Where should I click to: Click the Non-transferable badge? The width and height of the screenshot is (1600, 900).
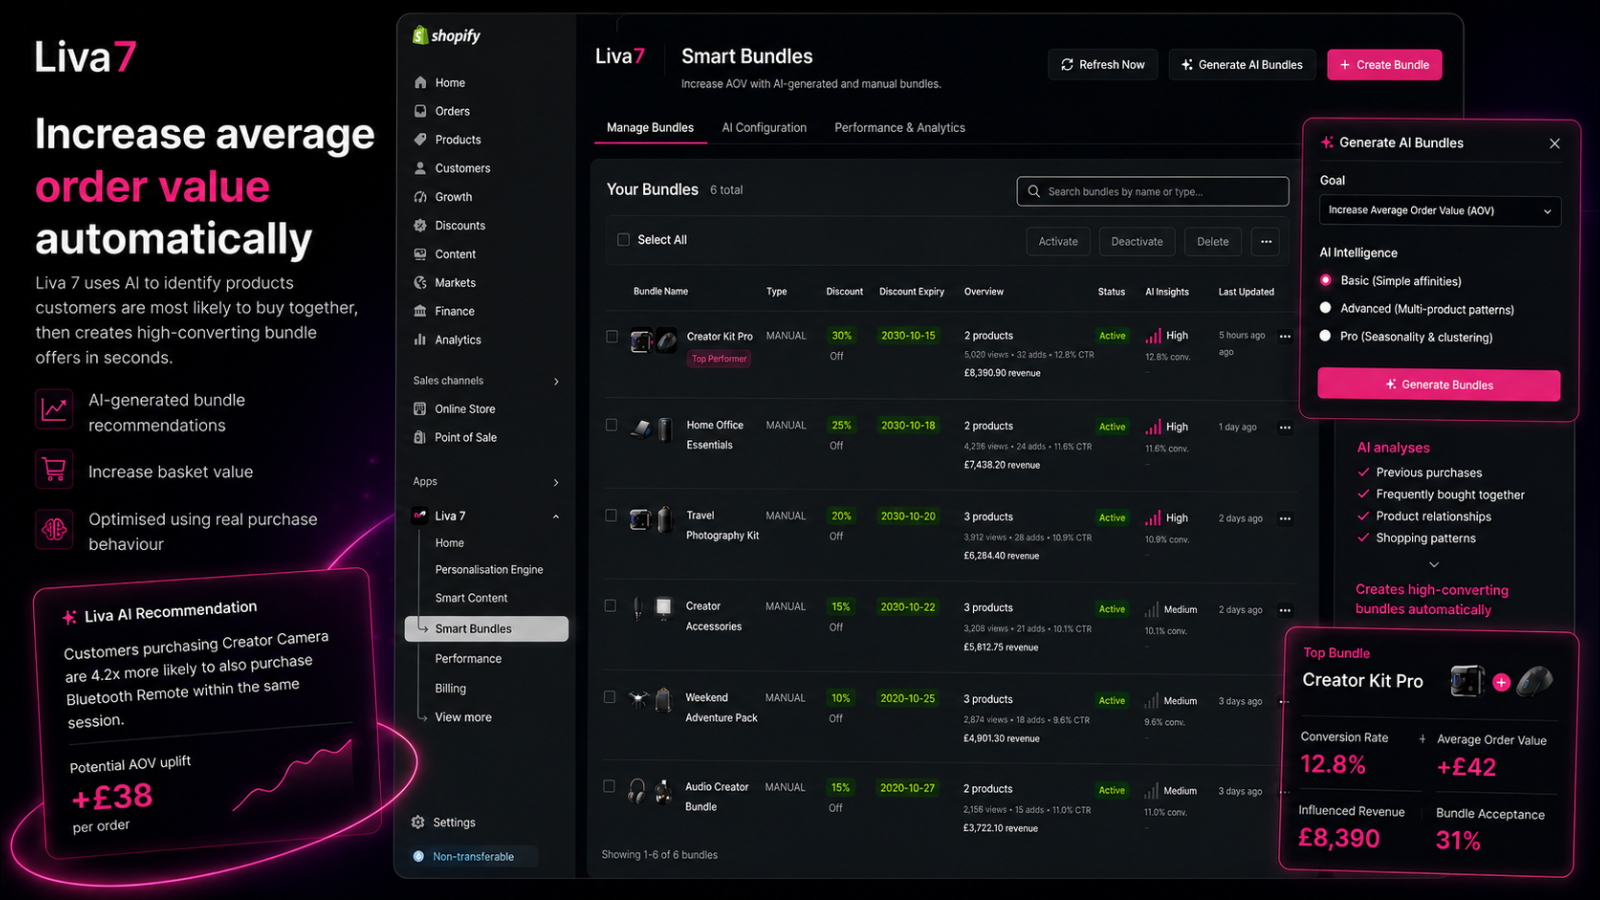click(474, 856)
